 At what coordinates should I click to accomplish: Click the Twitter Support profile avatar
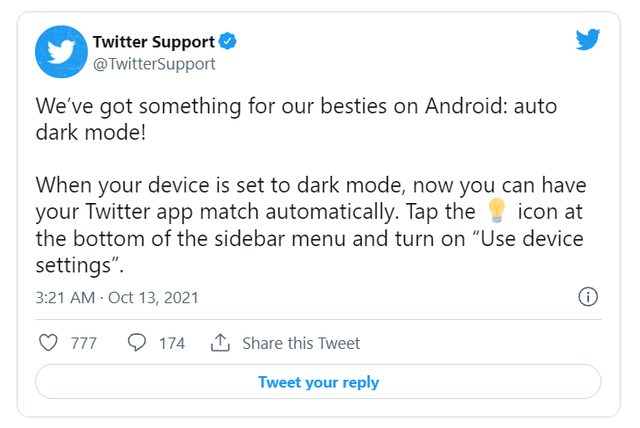(x=61, y=52)
